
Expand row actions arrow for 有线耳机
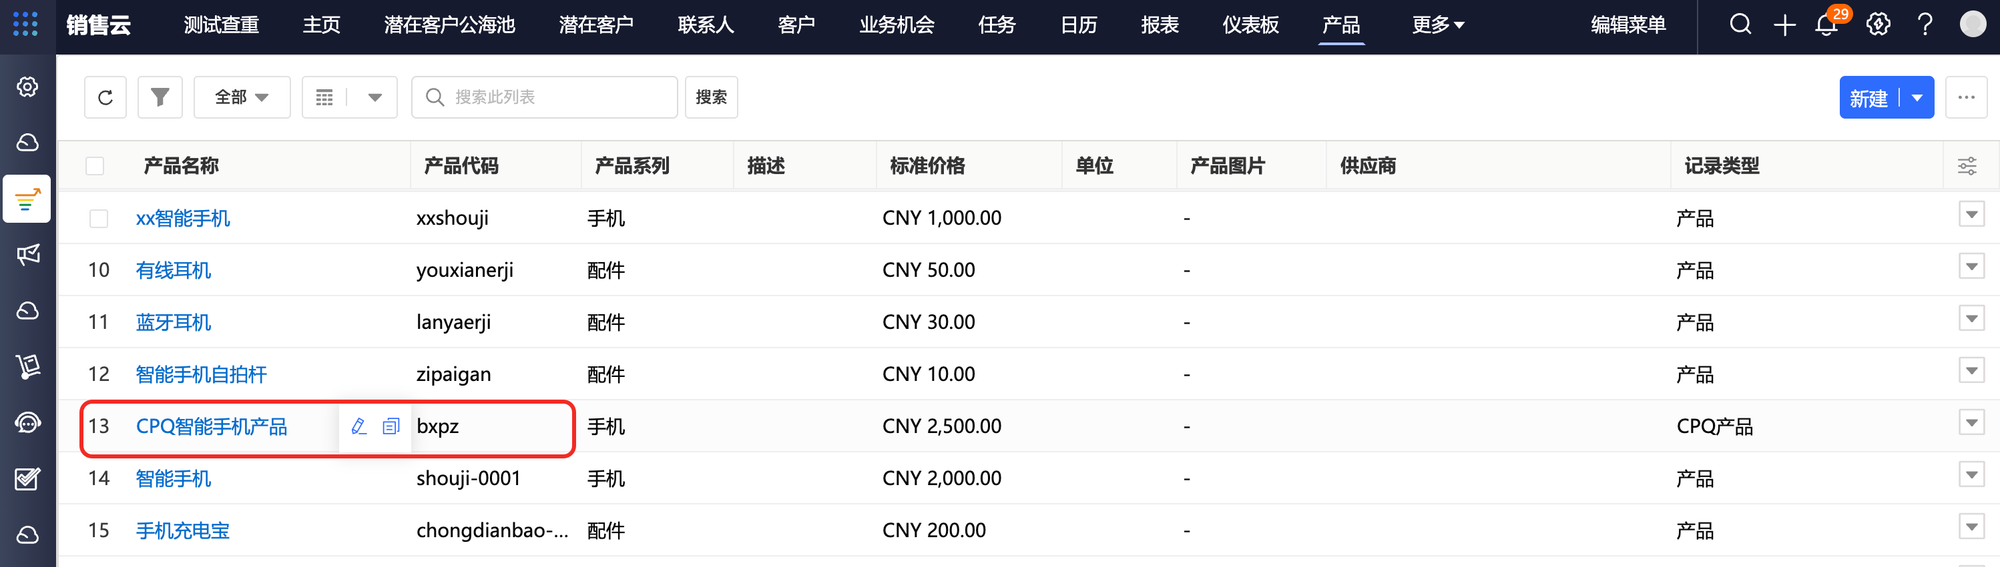pos(1971,267)
